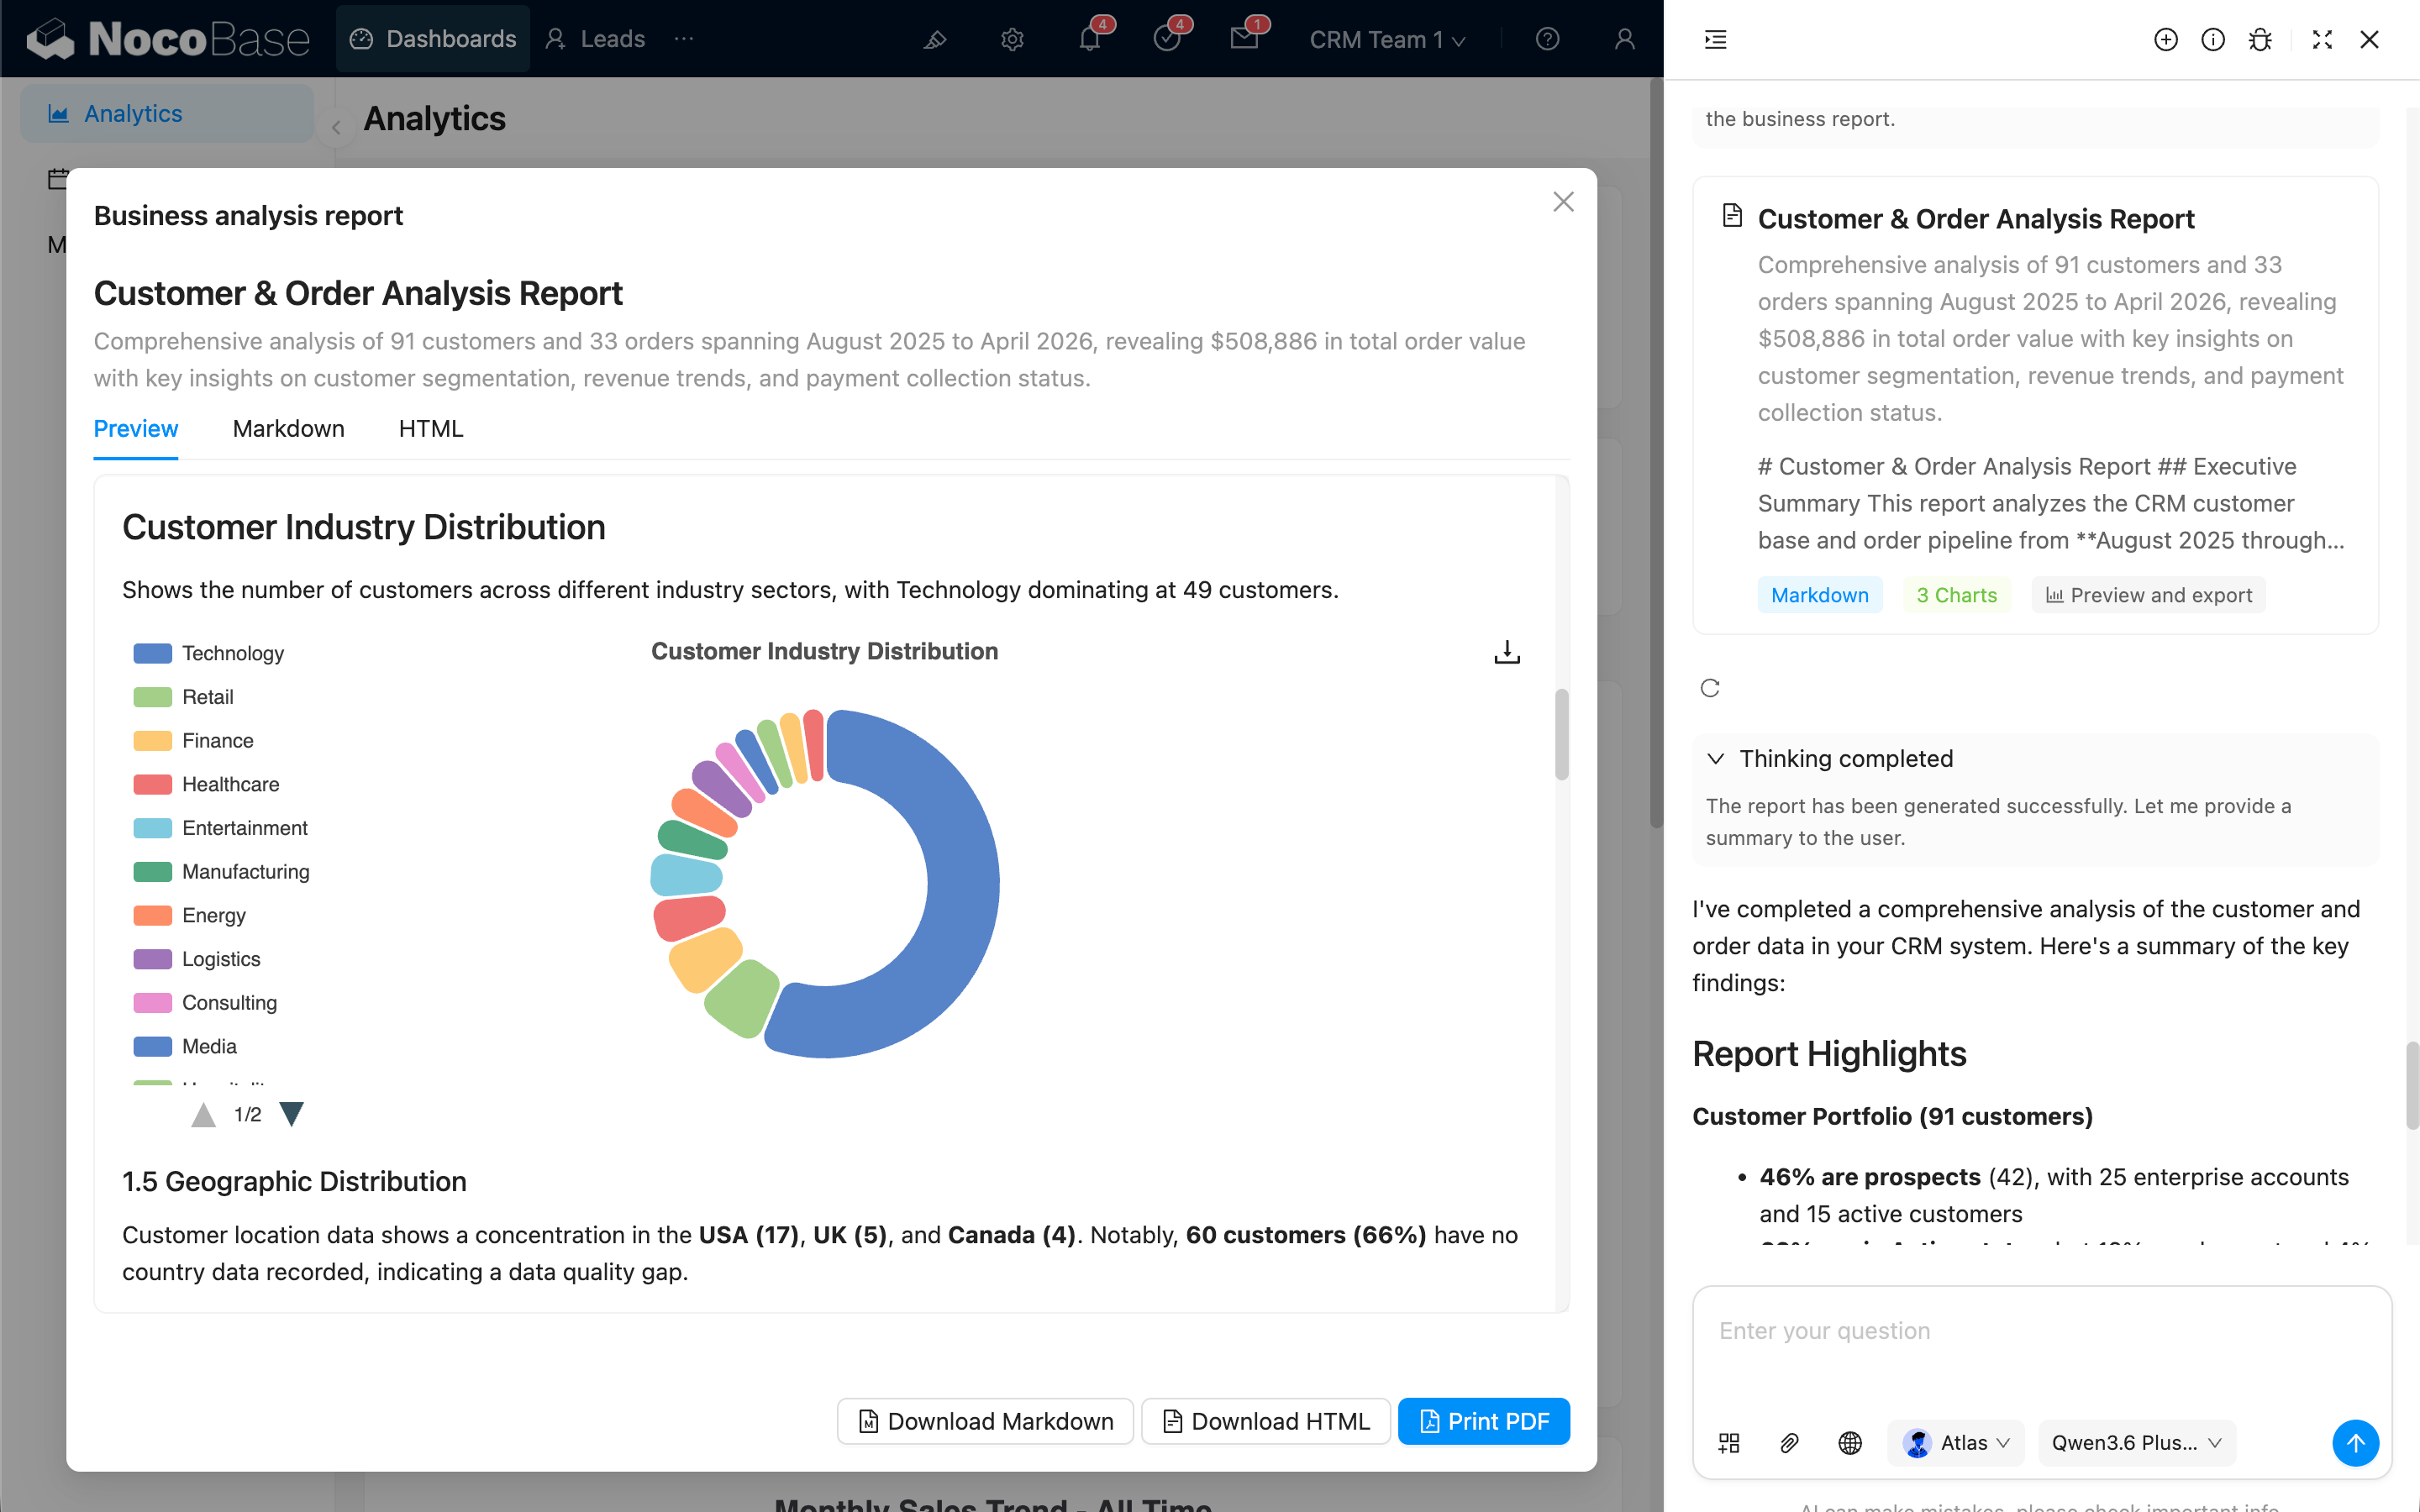
Task: Go to next legend page arrow
Action: [291, 1114]
